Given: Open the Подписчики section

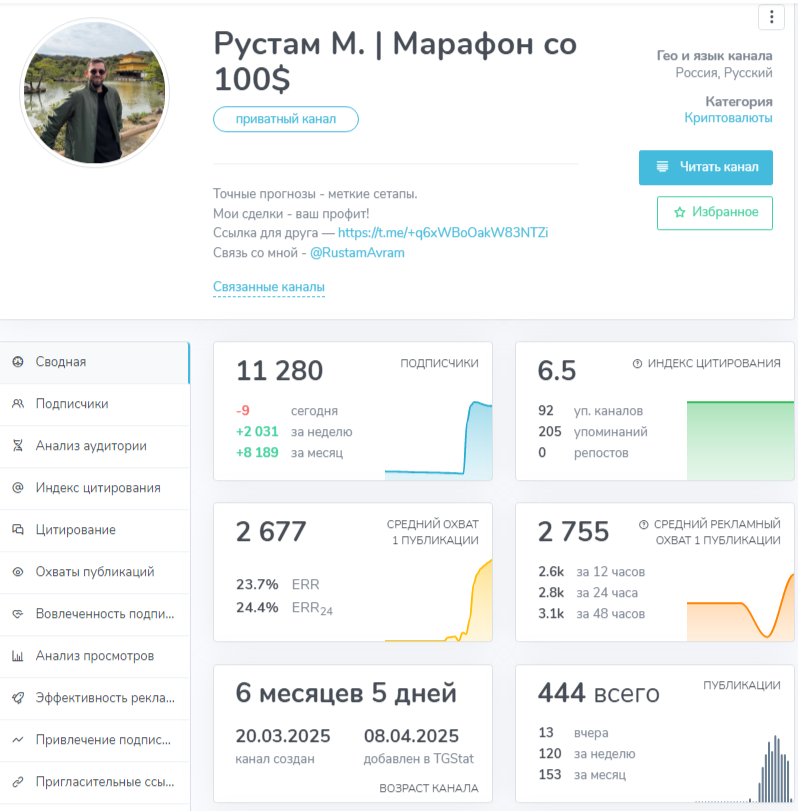Looking at the screenshot, I should tap(95, 404).
